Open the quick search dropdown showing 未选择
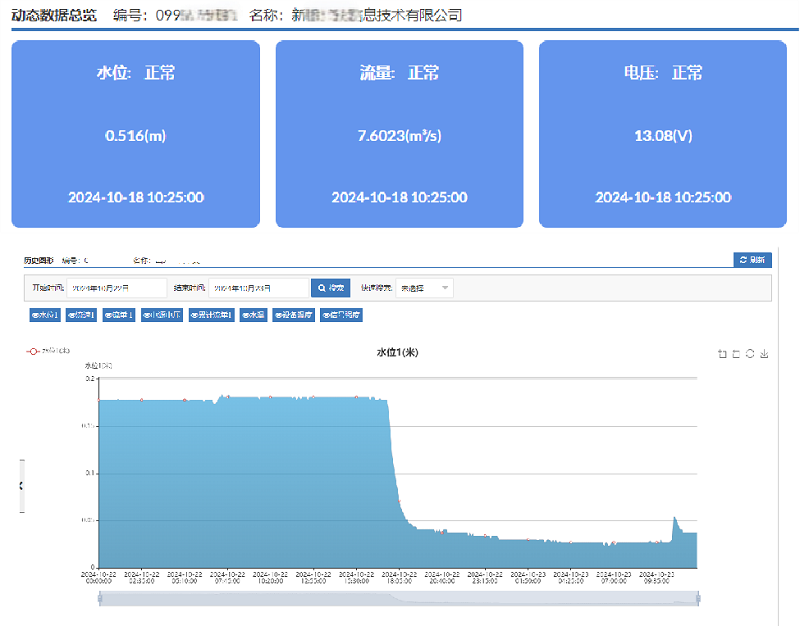This screenshot has width=800, height=626. [425, 287]
